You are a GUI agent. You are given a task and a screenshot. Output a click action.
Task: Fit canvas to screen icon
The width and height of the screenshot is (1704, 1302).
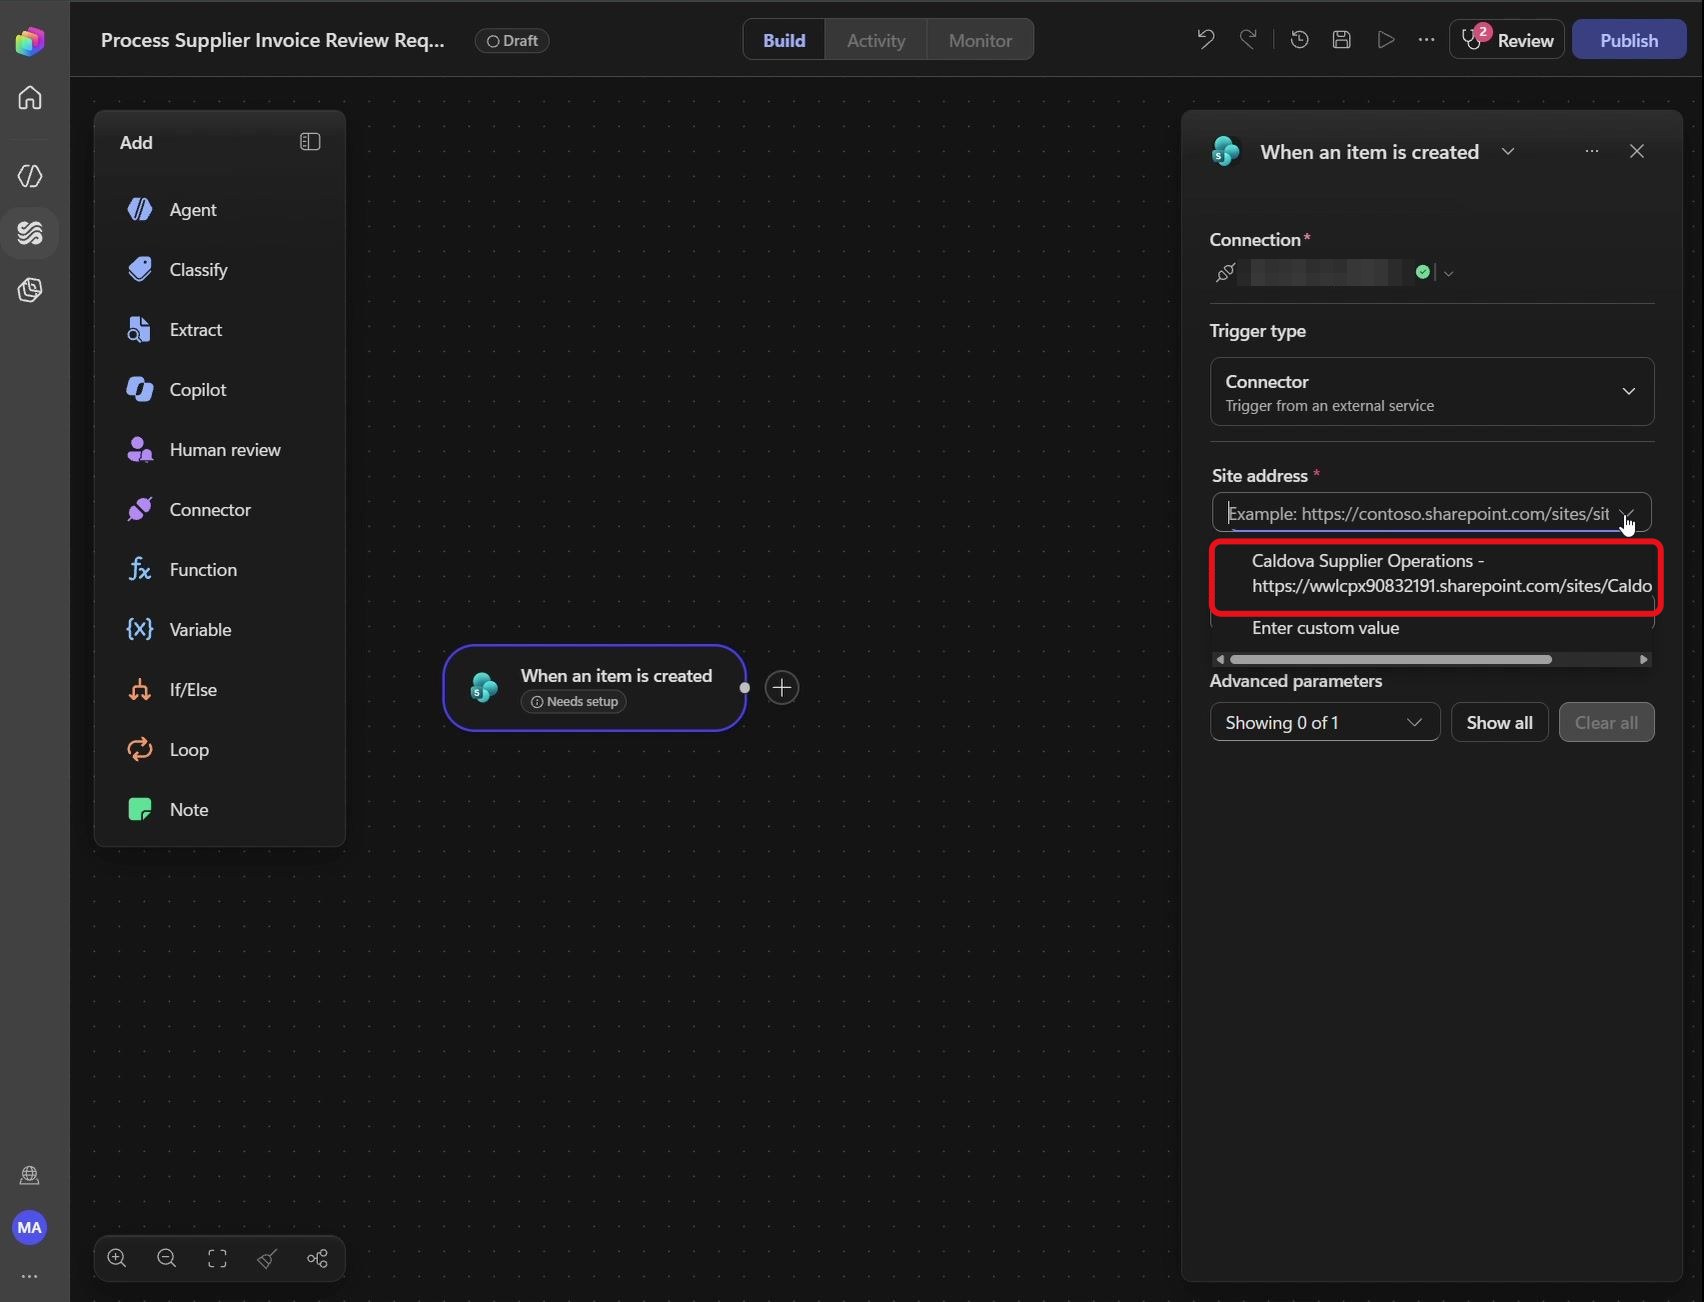click(217, 1258)
